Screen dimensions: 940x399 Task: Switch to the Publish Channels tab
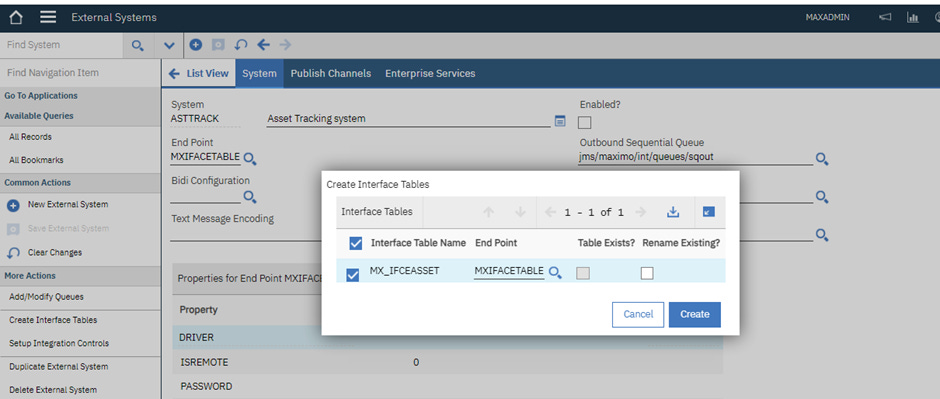(x=331, y=73)
